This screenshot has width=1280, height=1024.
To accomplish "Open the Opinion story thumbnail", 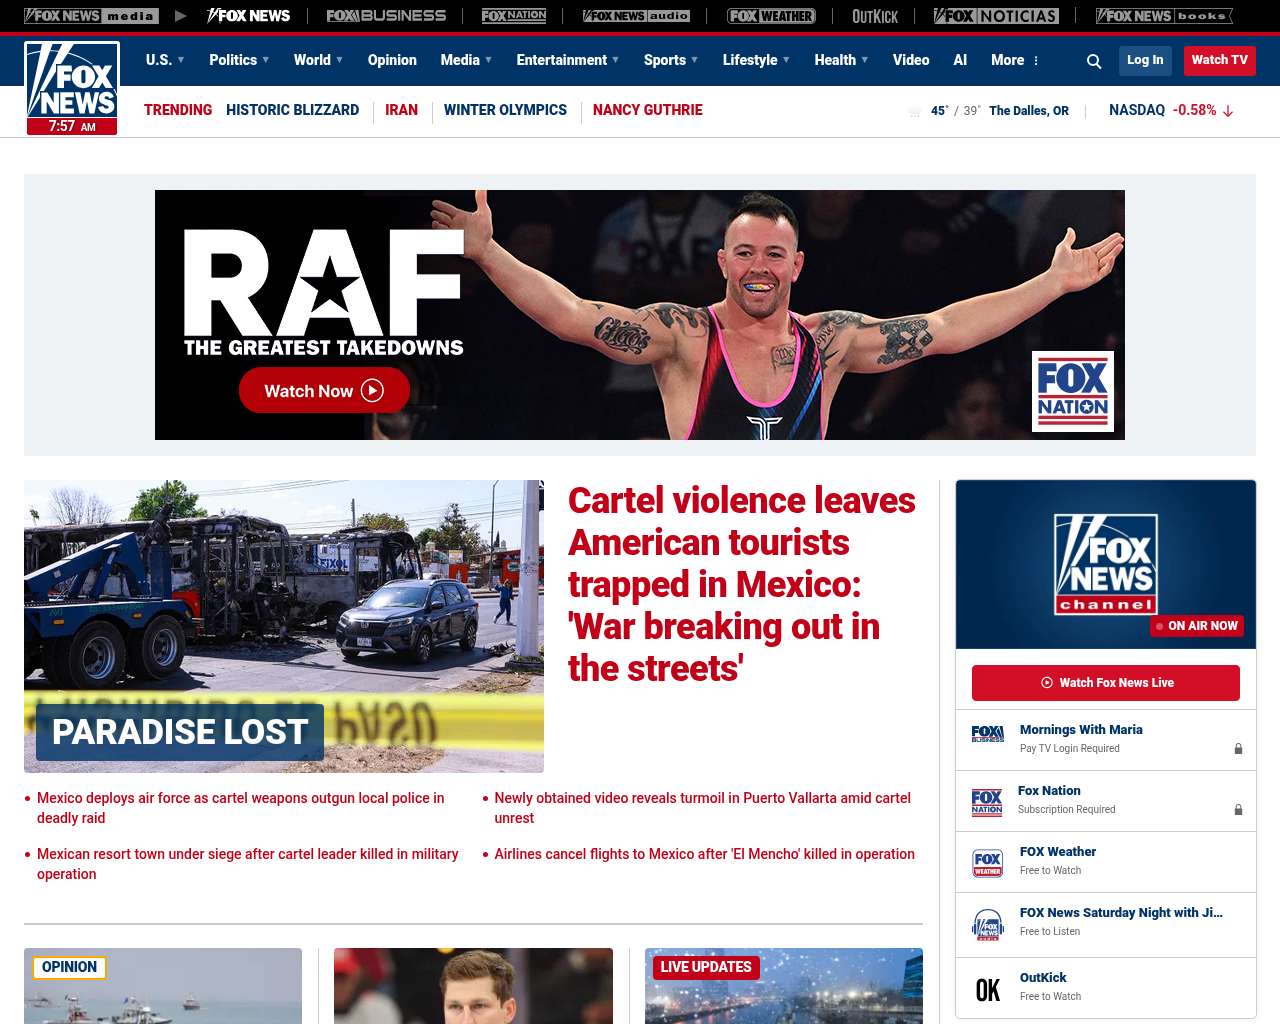I will pyautogui.click(x=163, y=986).
